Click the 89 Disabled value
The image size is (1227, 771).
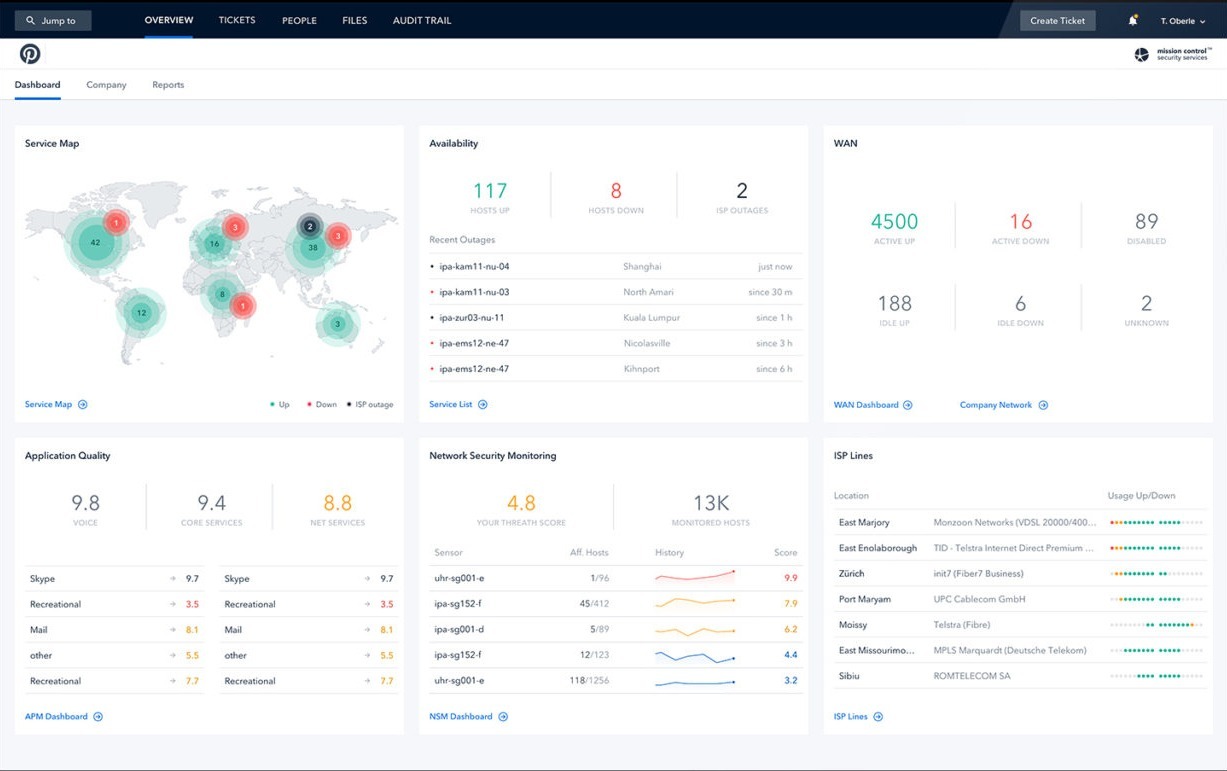1146,222
